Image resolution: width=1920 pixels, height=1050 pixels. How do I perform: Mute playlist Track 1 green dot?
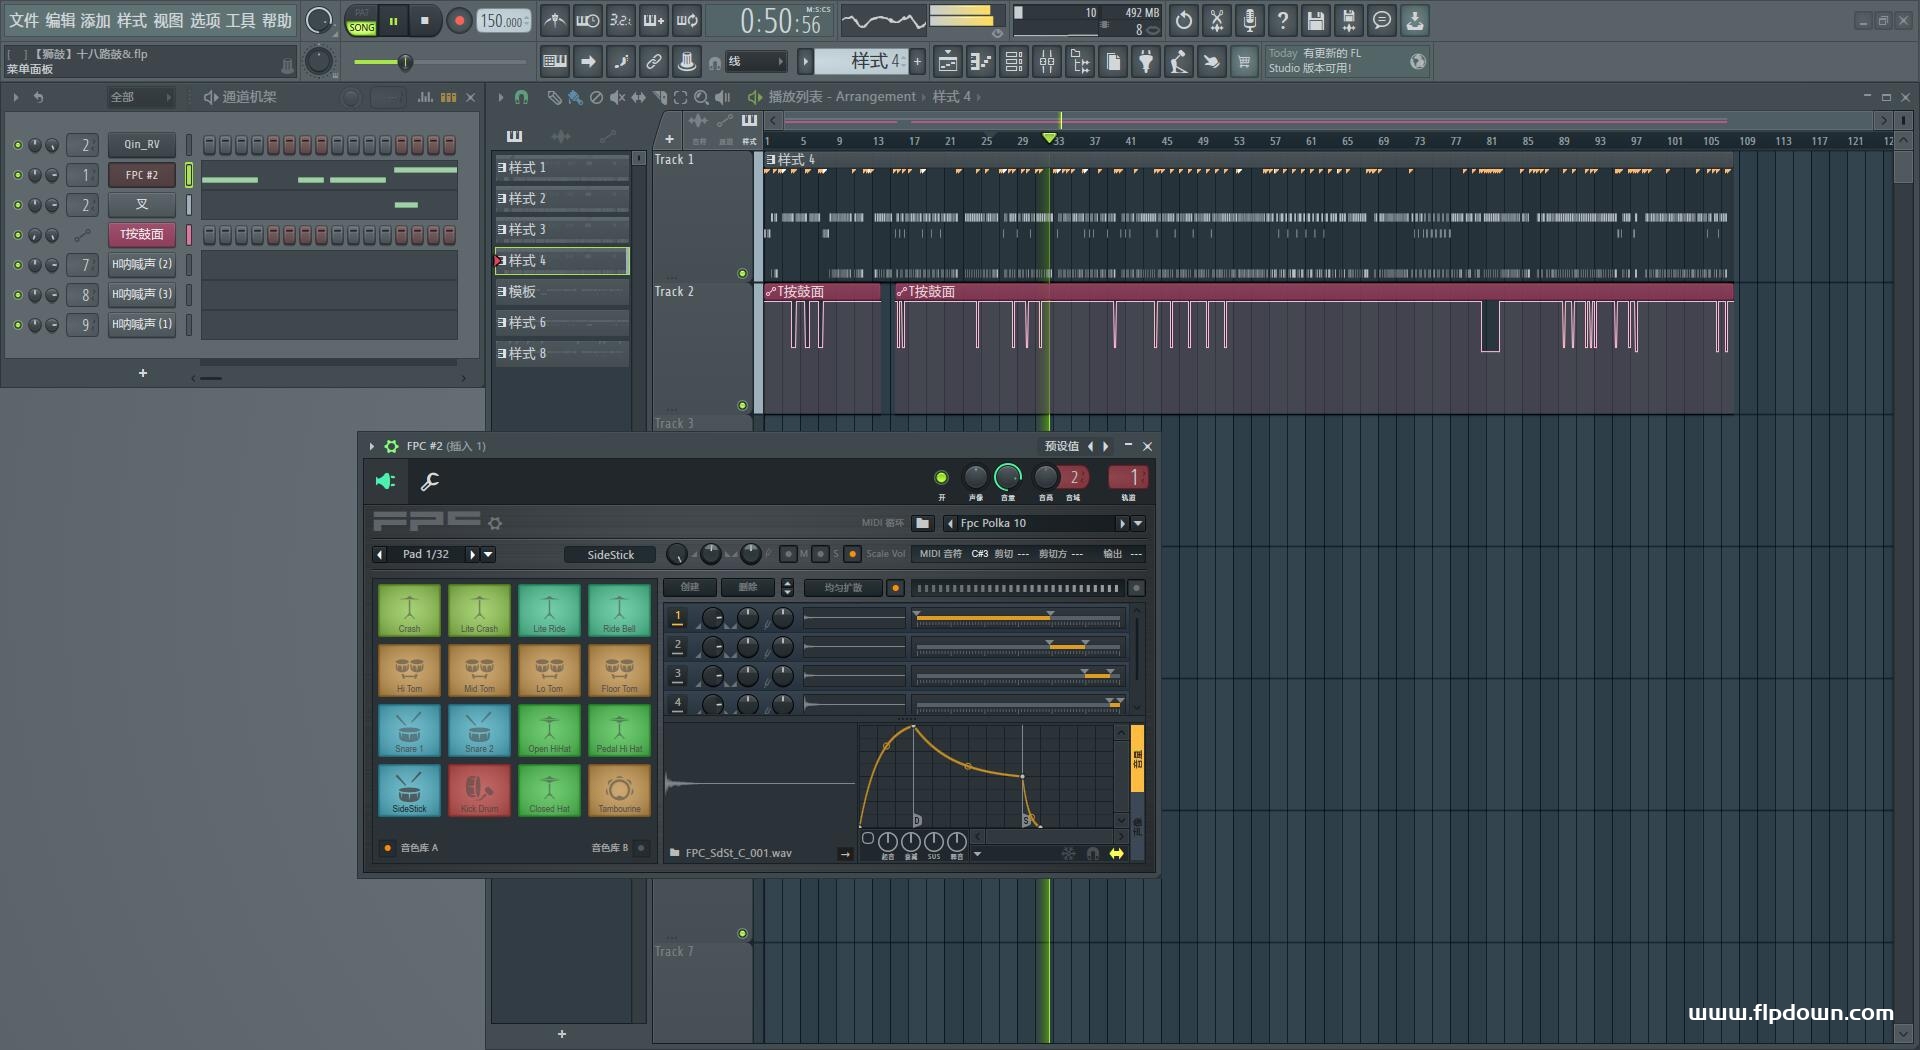tap(742, 273)
